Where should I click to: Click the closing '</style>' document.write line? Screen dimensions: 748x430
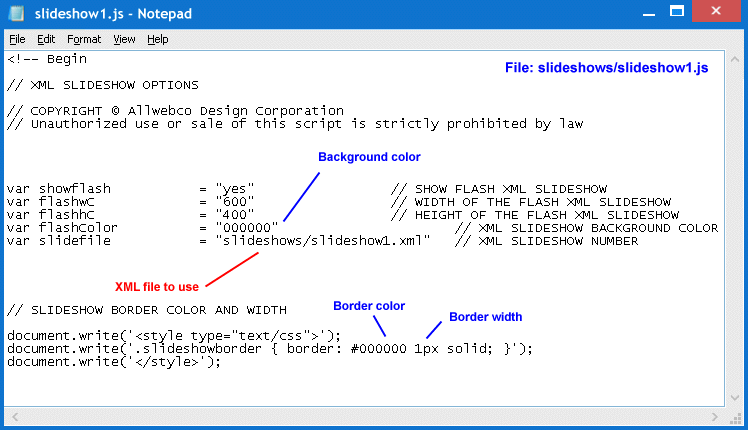click(x=114, y=362)
